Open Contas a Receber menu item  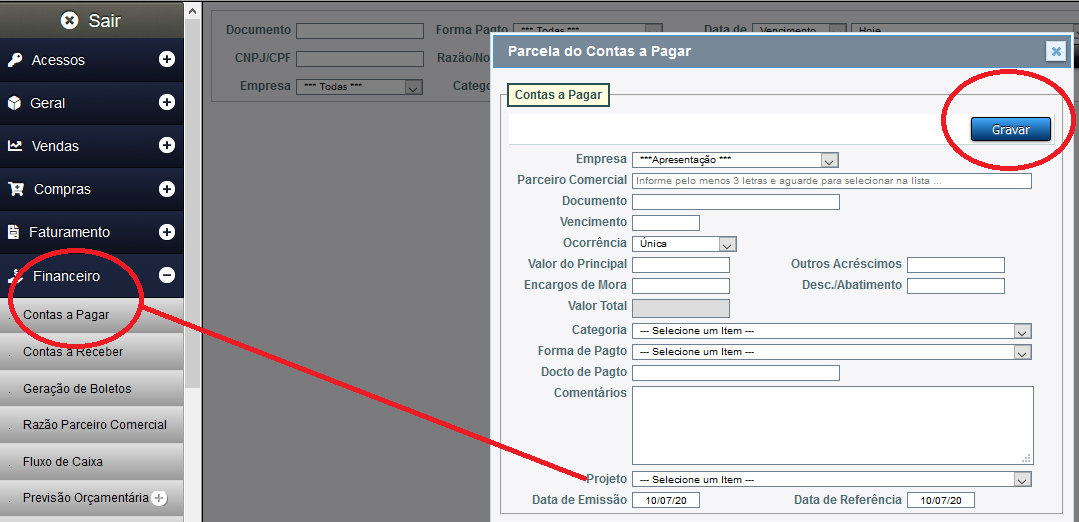pos(73,351)
